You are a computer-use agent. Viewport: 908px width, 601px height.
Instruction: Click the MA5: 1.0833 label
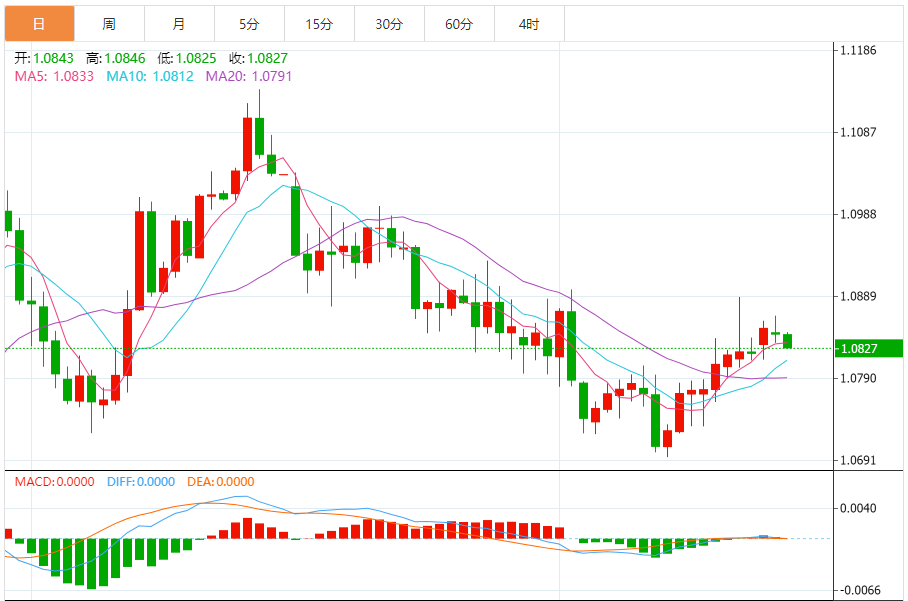pyautogui.click(x=54, y=76)
